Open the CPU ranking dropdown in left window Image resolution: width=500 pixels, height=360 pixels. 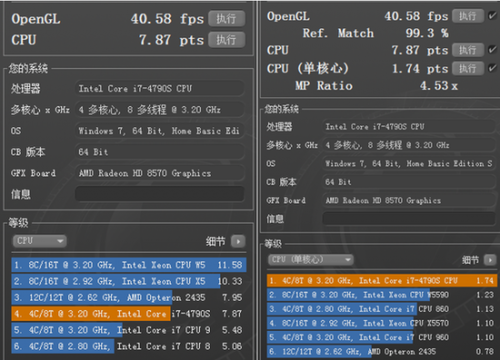click(x=40, y=241)
